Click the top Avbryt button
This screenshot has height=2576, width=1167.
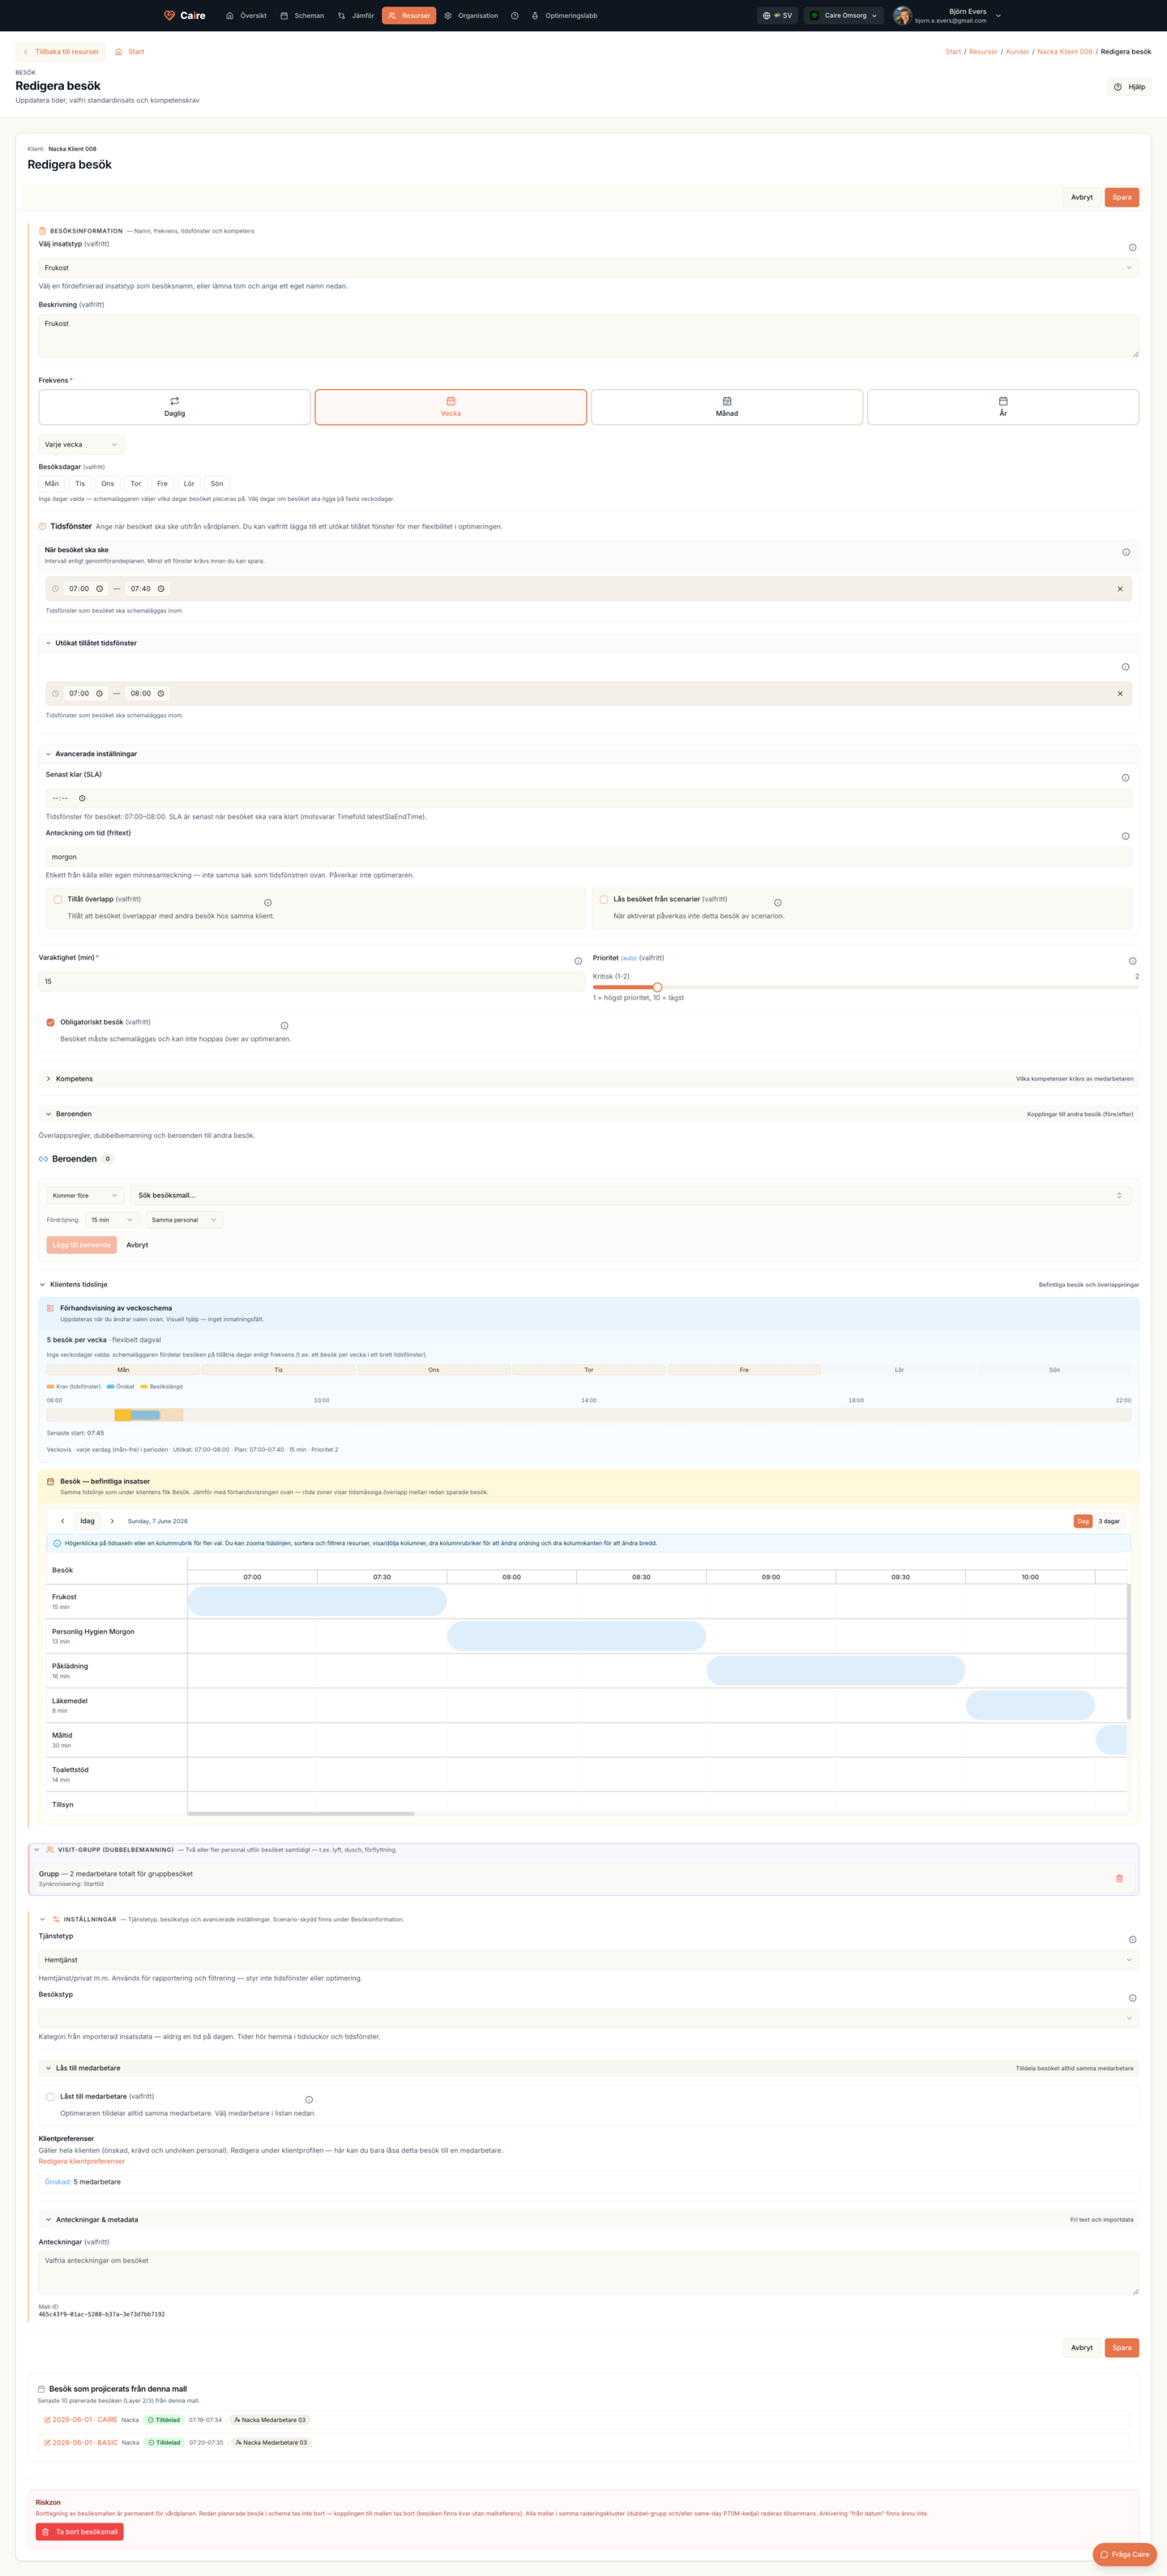pos(1082,197)
